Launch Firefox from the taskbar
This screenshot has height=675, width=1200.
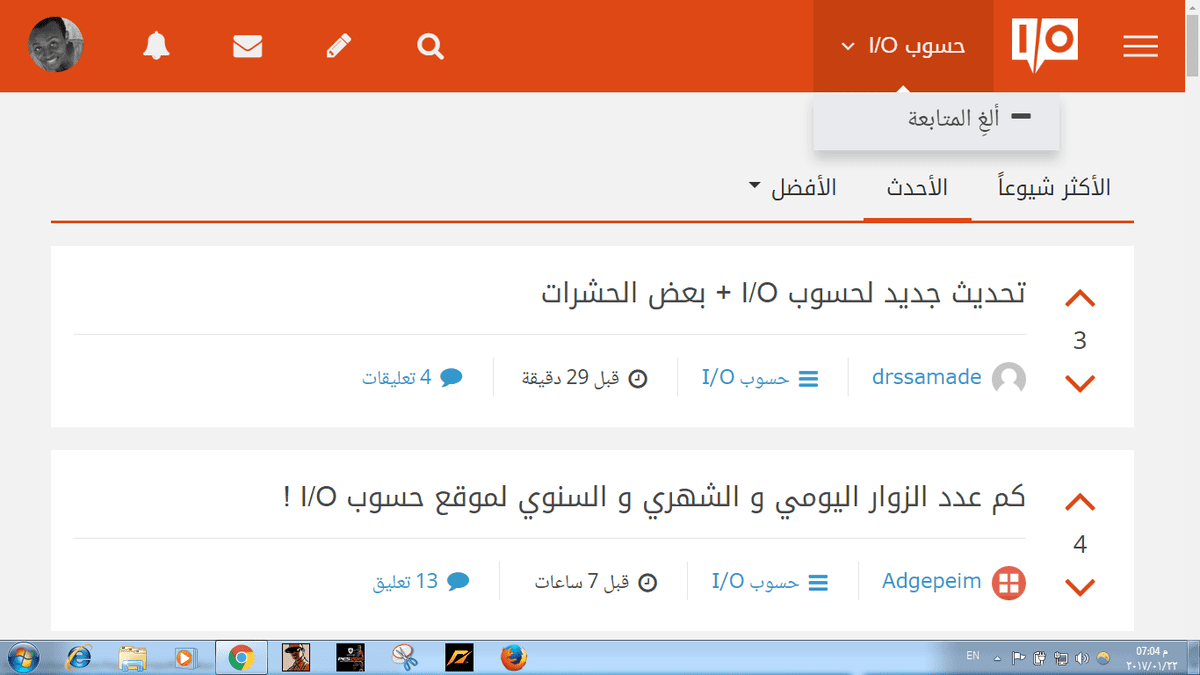pos(513,657)
